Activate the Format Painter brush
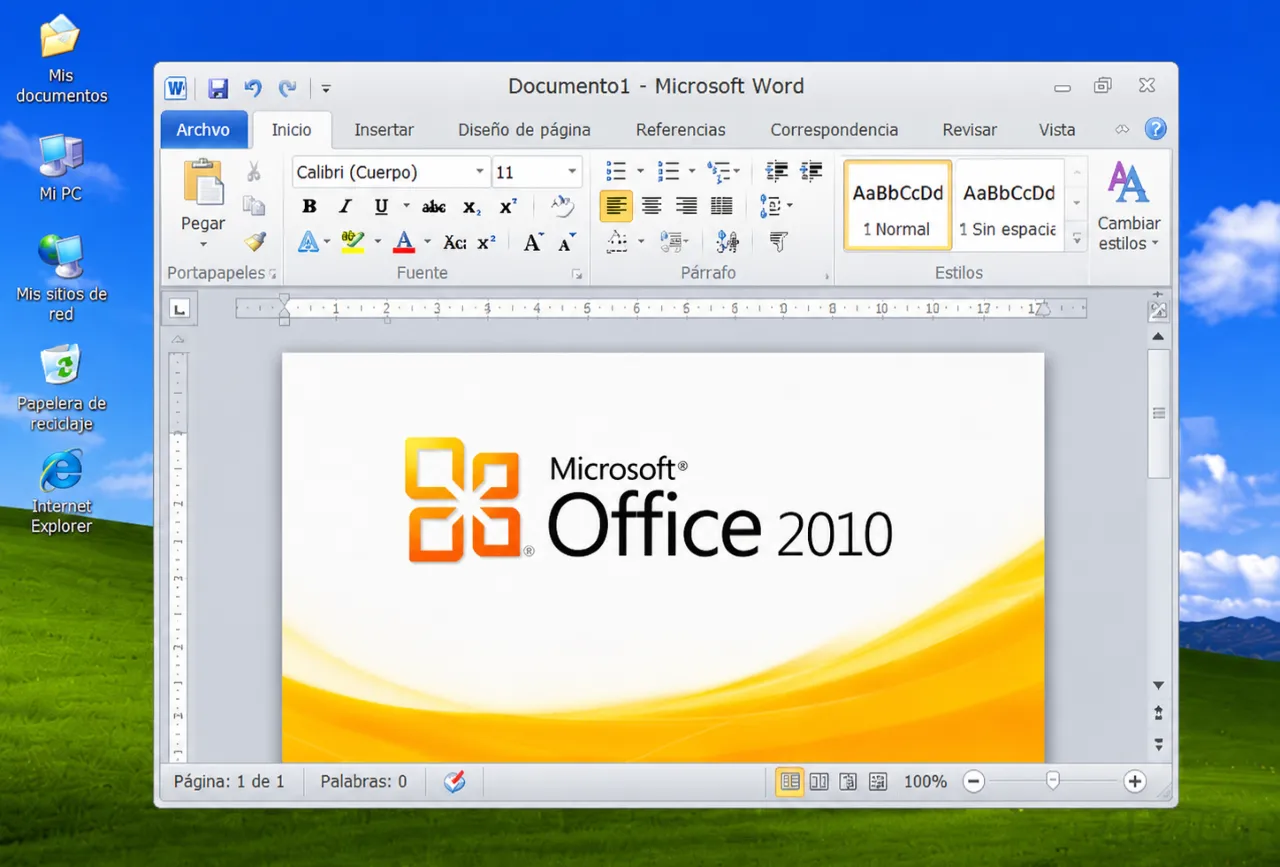The image size is (1280, 867). click(254, 241)
